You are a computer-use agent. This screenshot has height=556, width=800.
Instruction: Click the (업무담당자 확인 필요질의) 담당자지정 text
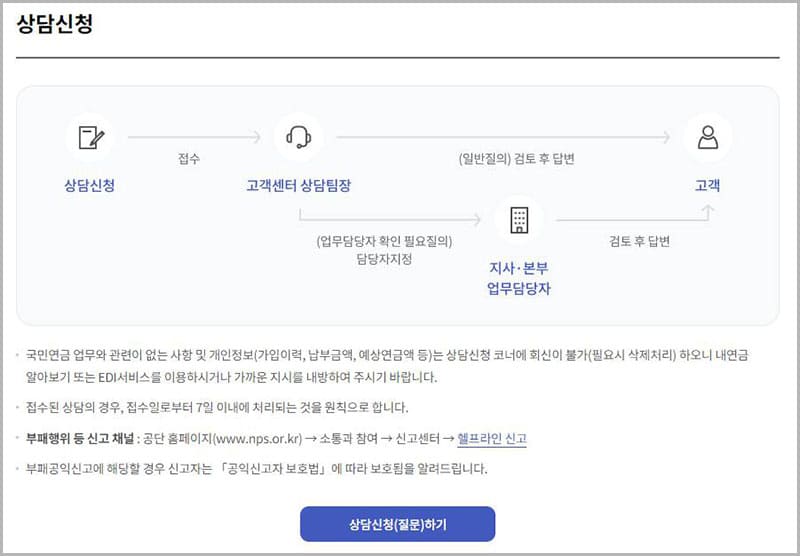(x=384, y=250)
